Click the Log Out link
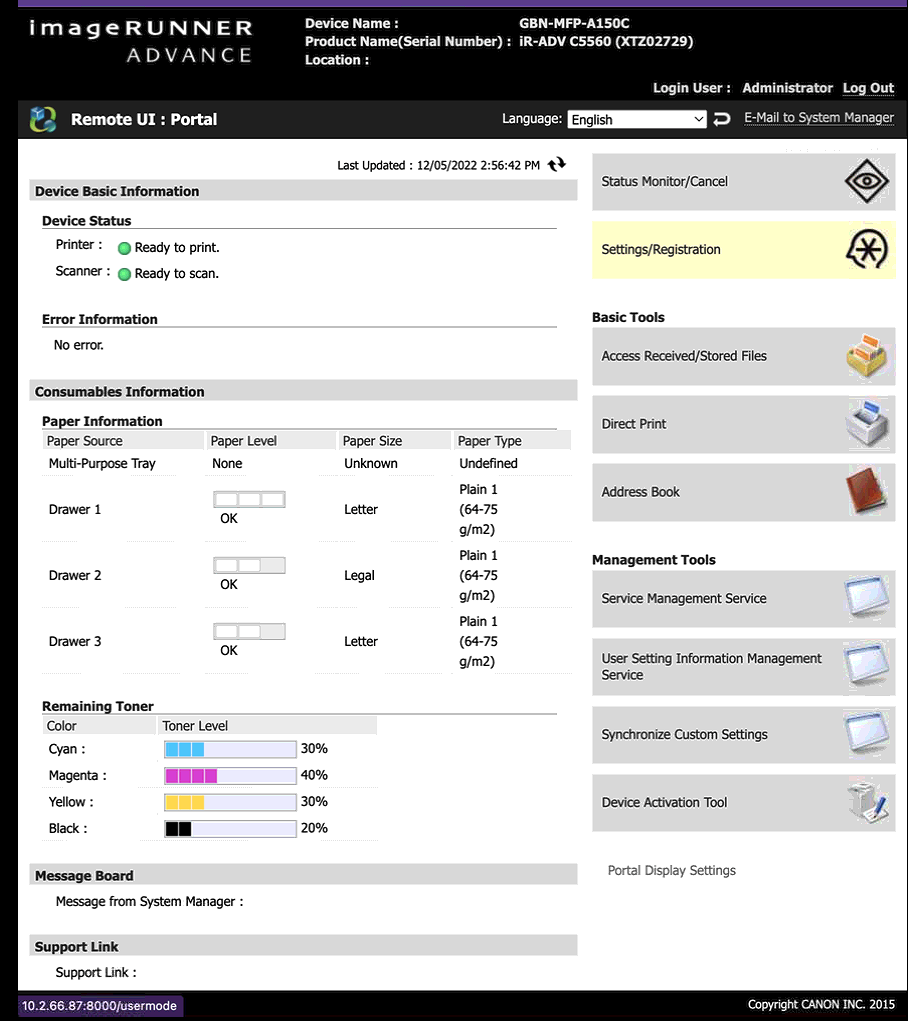The image size is (908, 1021). (868, 88)
